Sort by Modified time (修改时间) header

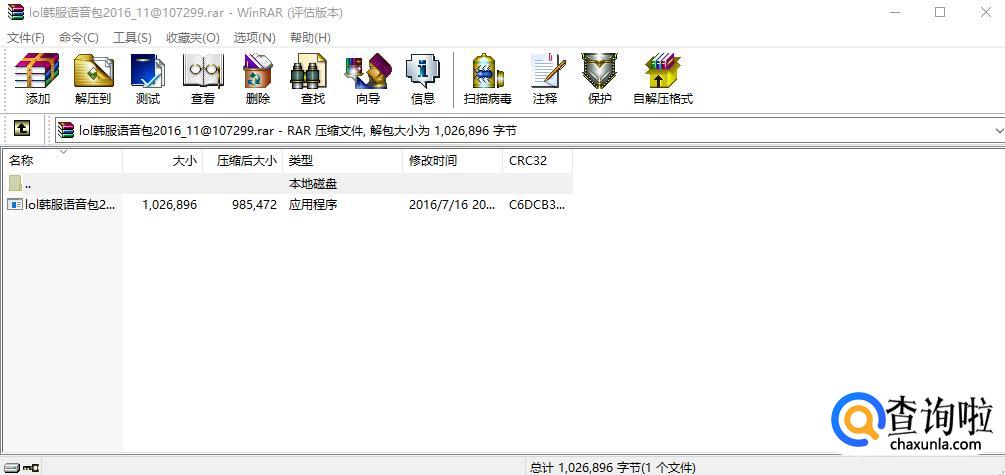(453, 161)
